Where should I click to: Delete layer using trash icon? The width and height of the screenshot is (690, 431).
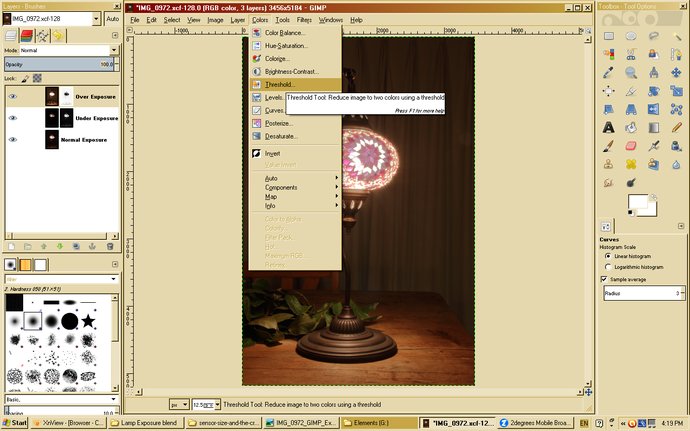click(x=110, y=247)
